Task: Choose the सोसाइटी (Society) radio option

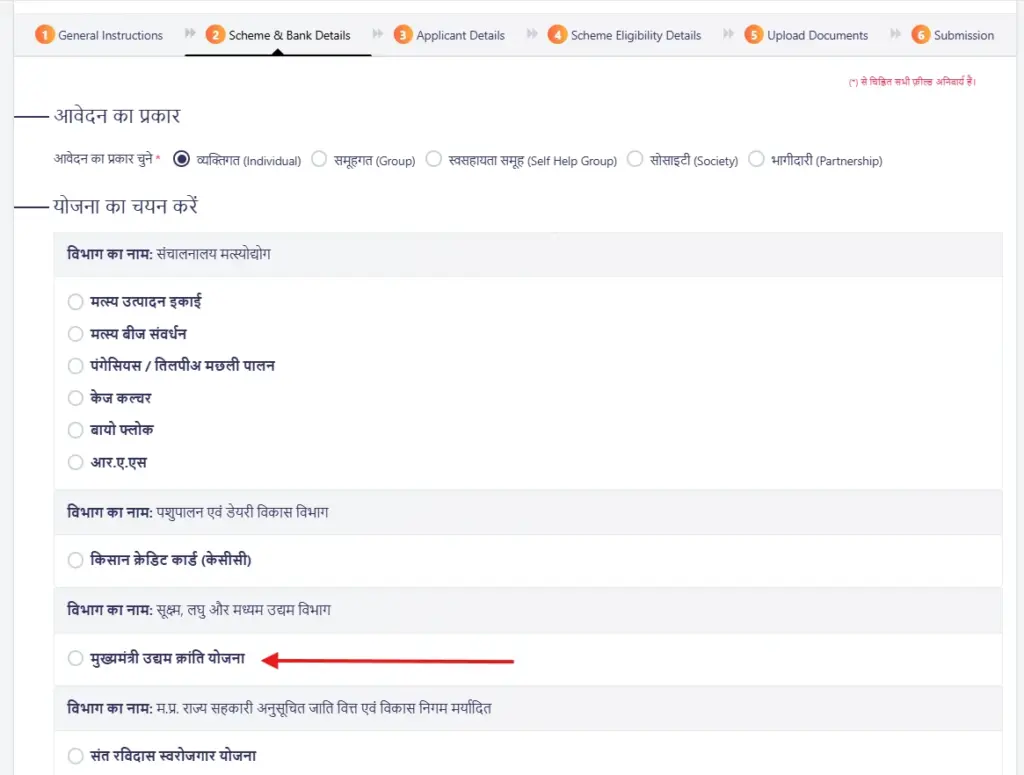Action: pos(635,159)
